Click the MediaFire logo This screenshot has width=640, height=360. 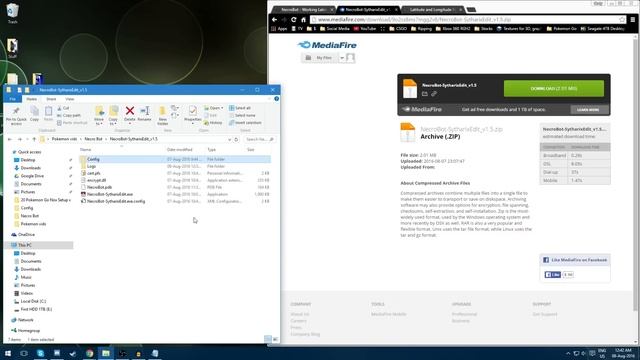(327, 45)
